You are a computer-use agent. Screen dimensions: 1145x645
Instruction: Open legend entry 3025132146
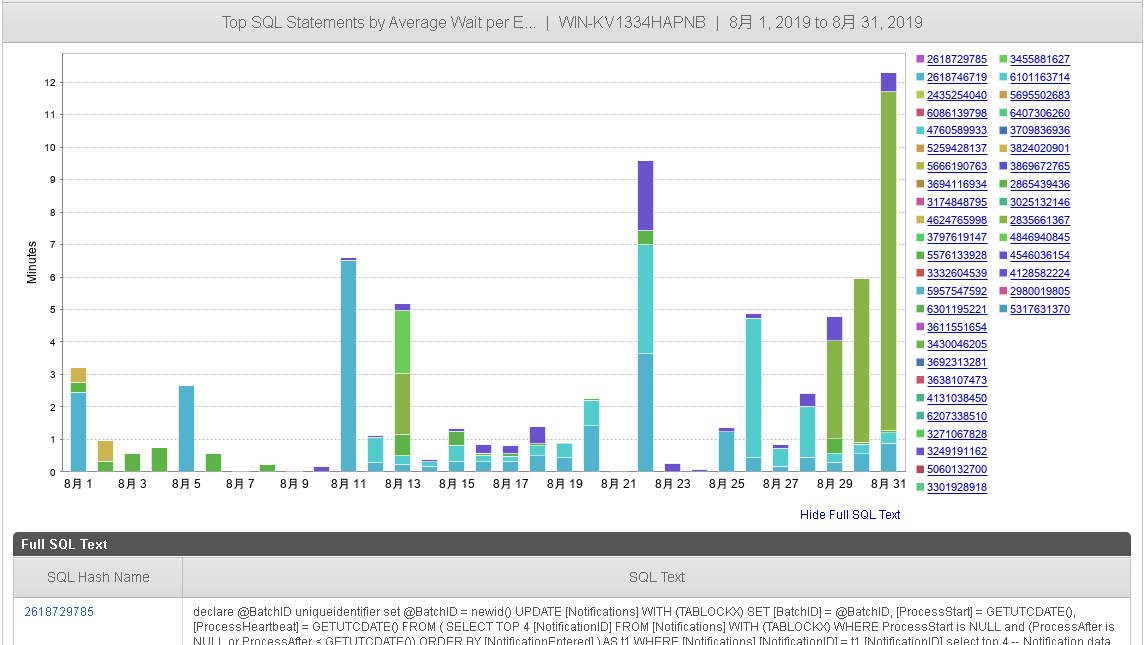(x=1040, y=202)
